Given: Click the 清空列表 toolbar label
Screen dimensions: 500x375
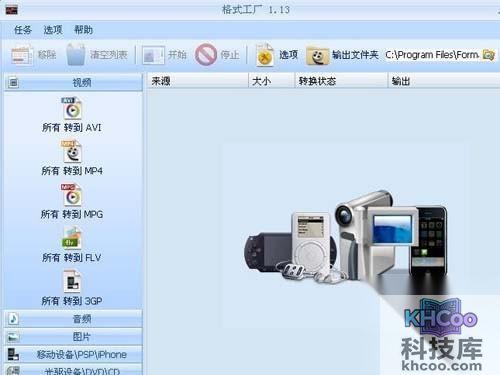Looking at the screenshot, I should click(109, 55).
